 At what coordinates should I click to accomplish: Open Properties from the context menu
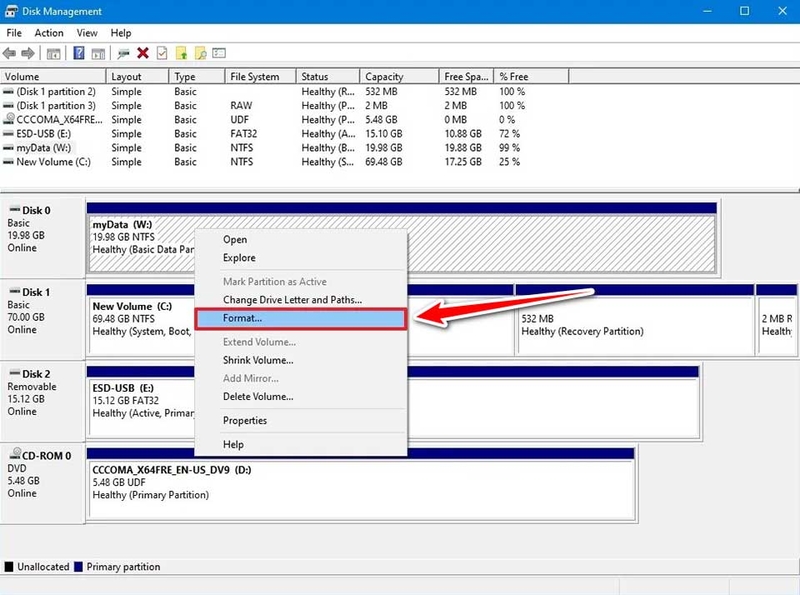(x=301, y=420)
